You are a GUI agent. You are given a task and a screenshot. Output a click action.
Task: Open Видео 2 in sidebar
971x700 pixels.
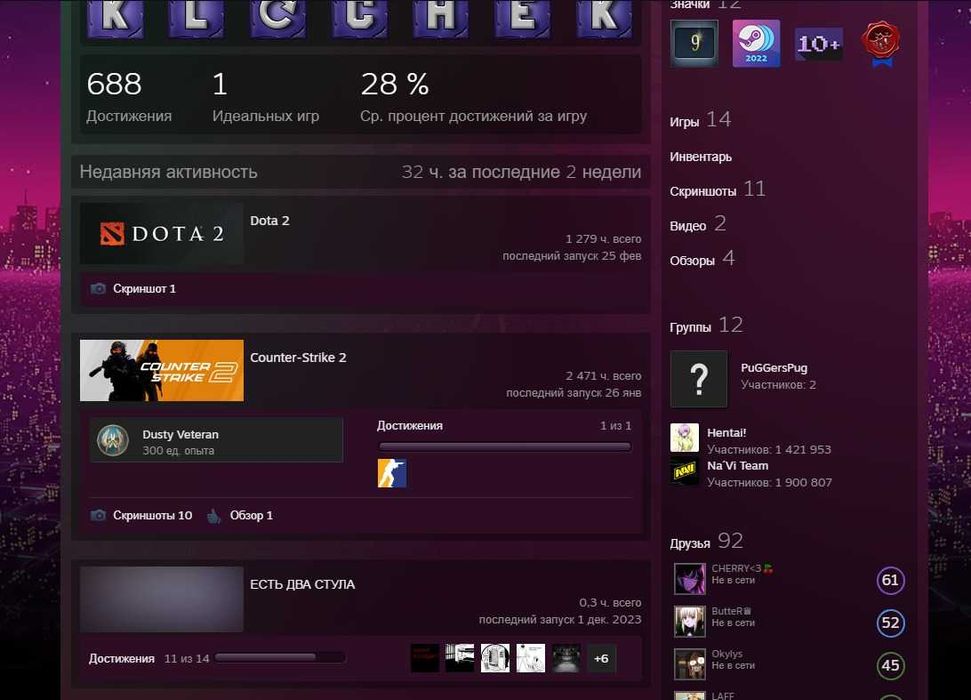698,224
